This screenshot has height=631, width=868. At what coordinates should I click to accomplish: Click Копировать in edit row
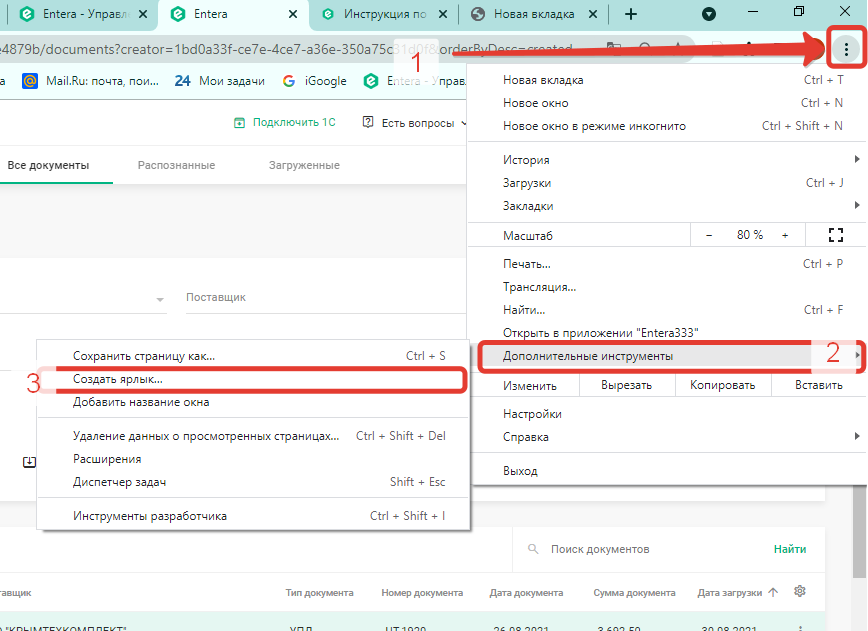tap(722, 385)
